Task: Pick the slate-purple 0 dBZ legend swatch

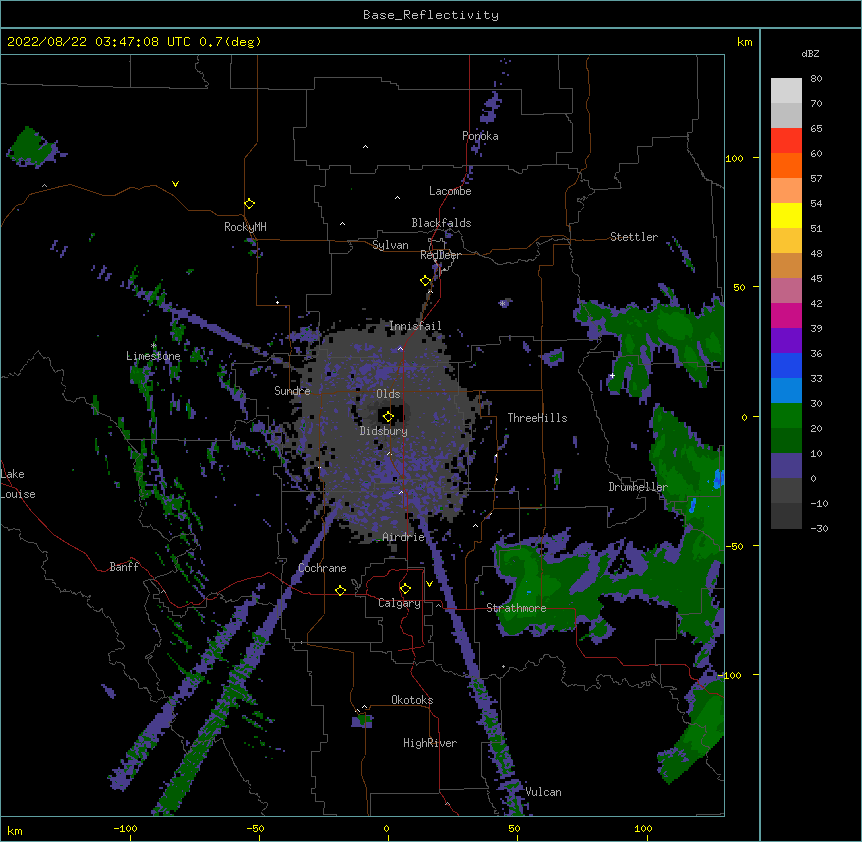Action: (x=786, y=466)
